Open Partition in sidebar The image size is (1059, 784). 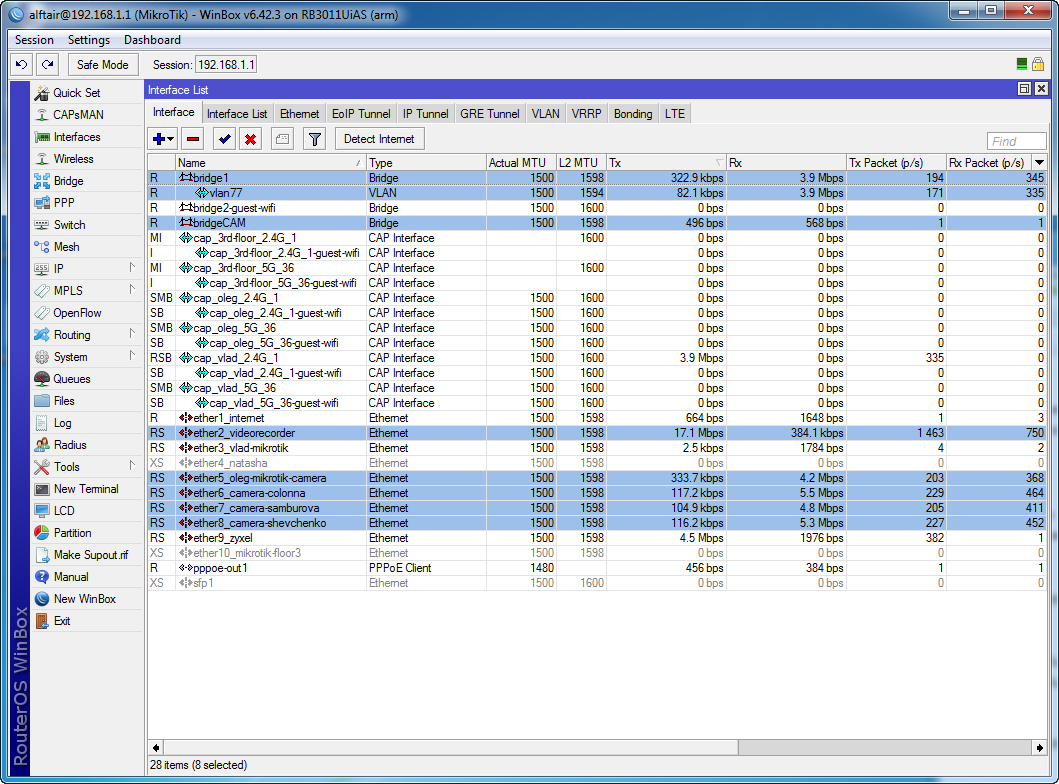click(72, 533)
